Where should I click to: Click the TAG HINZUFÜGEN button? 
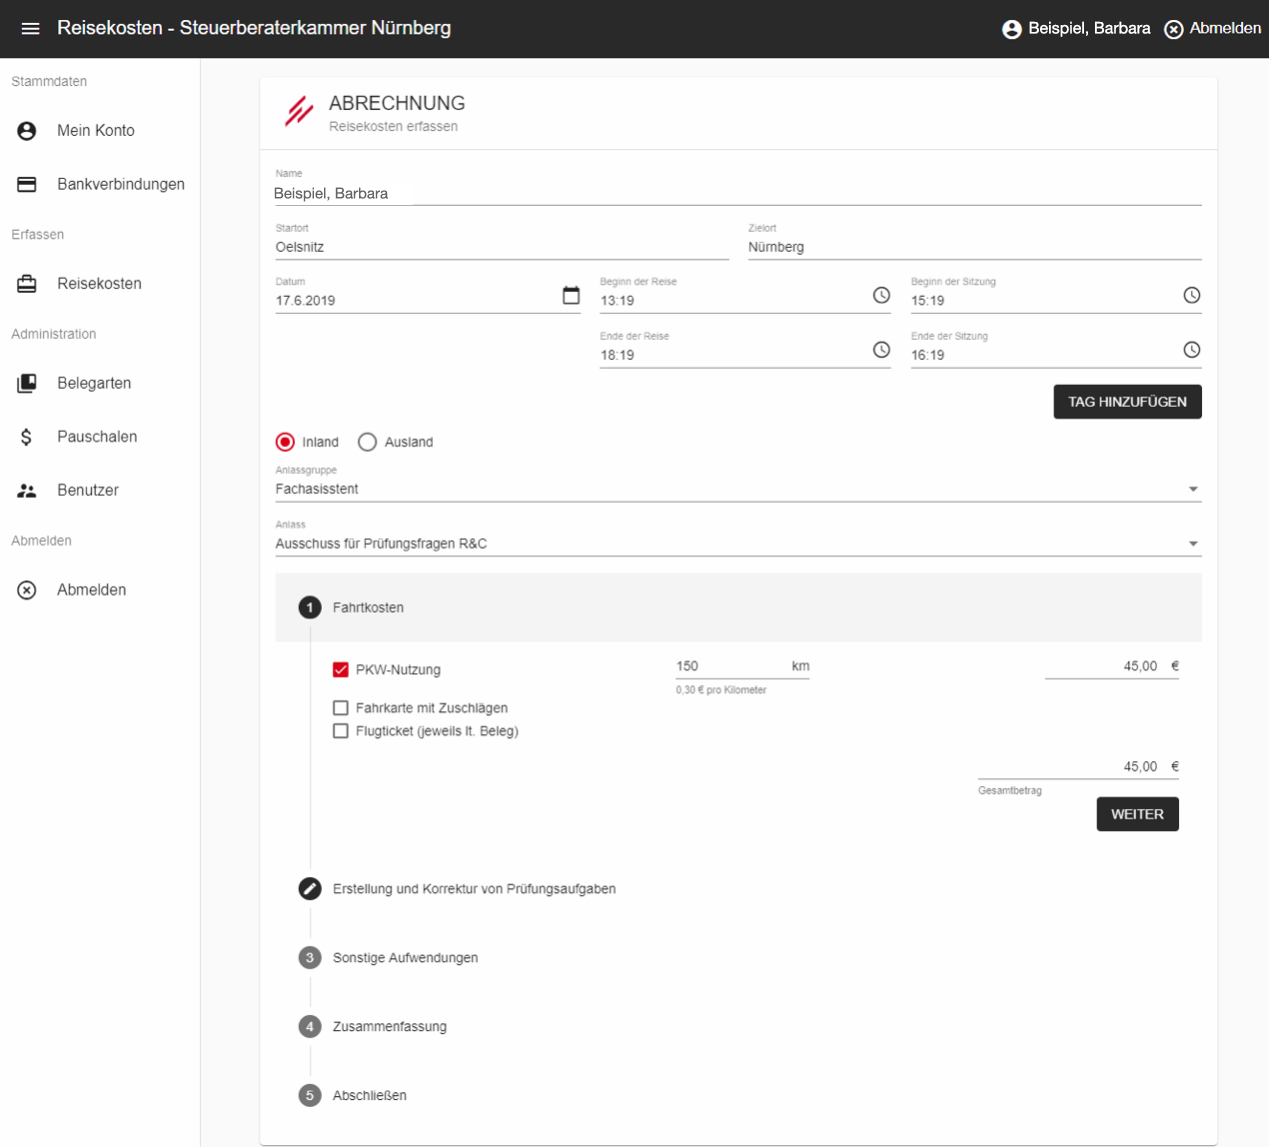(x=1127, y=401)
